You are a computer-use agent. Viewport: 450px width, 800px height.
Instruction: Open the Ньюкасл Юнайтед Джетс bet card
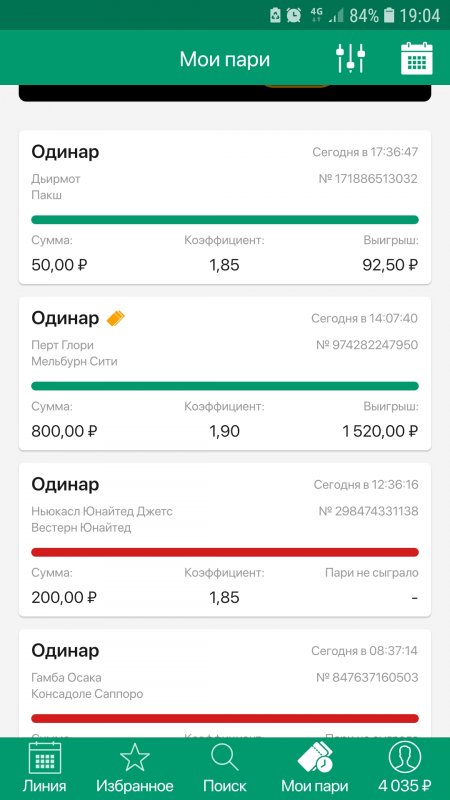click(225, 540)
